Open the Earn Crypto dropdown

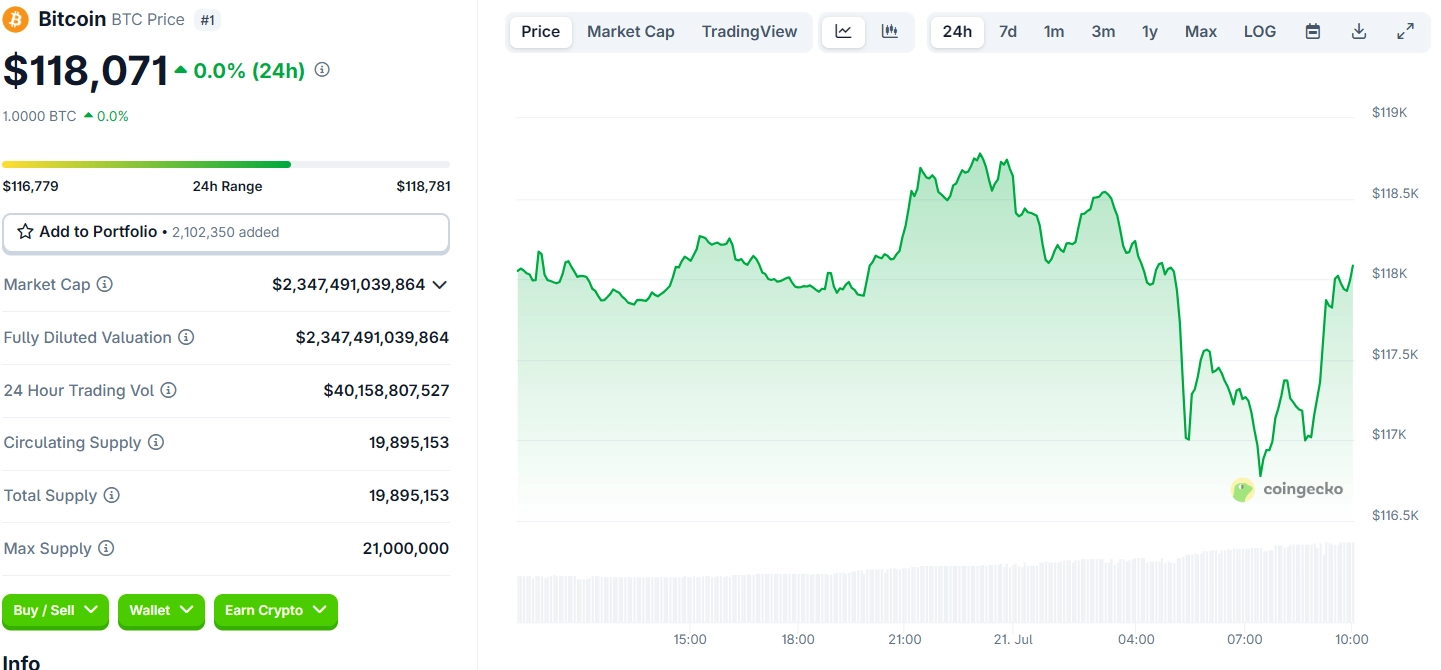[276, 610]
